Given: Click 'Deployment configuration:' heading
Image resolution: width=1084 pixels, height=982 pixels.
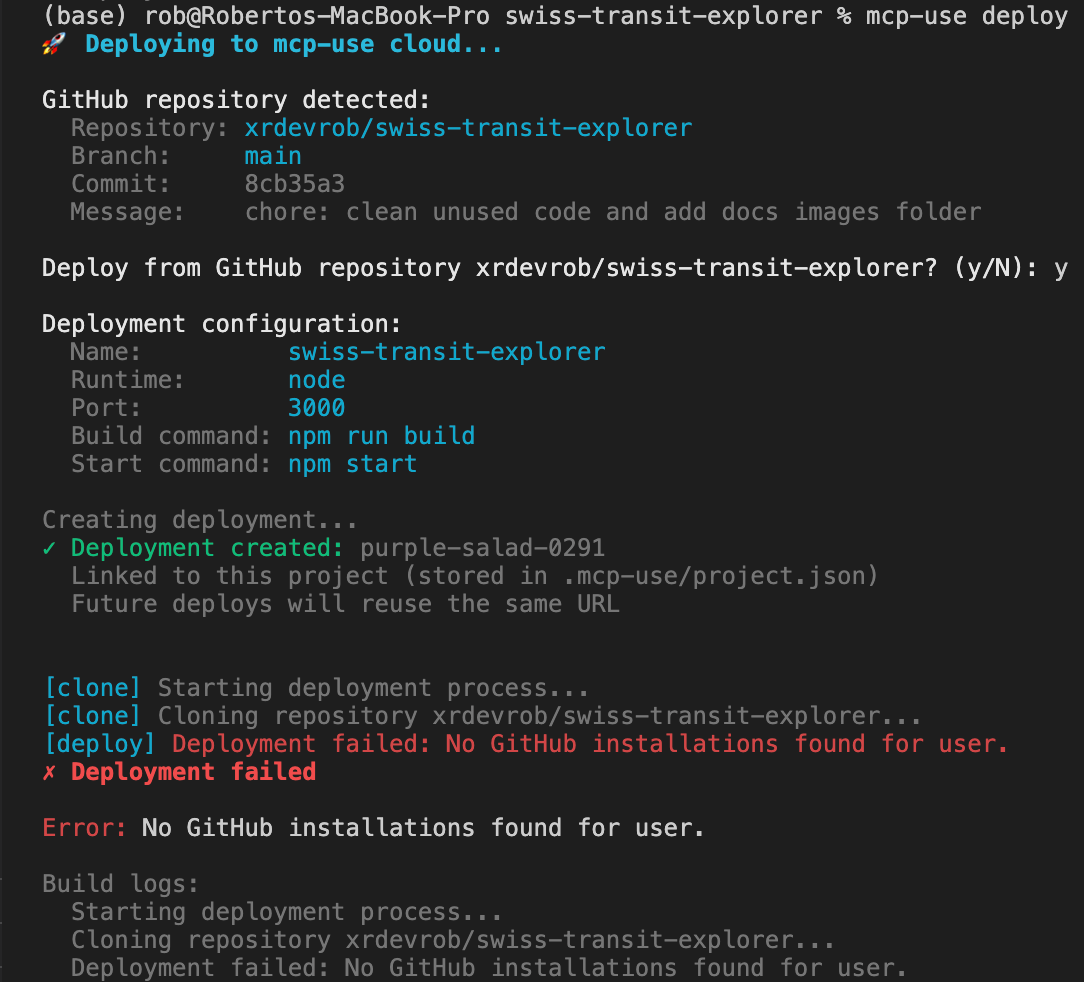Looking at the screenshot, I should tap(221, 324).
